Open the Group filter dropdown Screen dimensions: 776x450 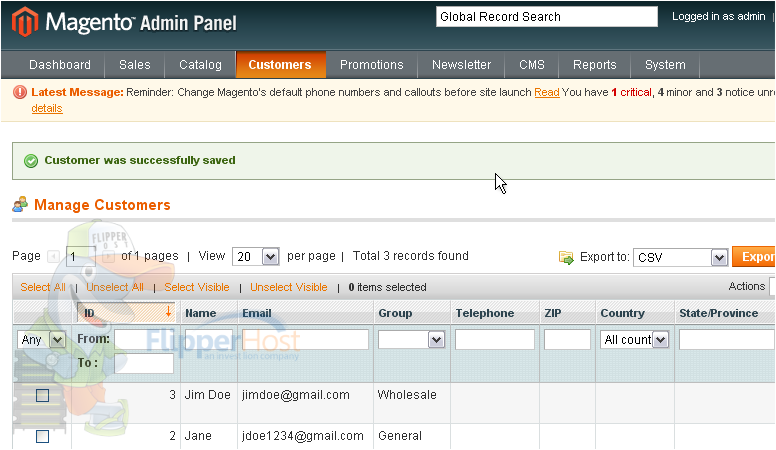coord(411,340)
